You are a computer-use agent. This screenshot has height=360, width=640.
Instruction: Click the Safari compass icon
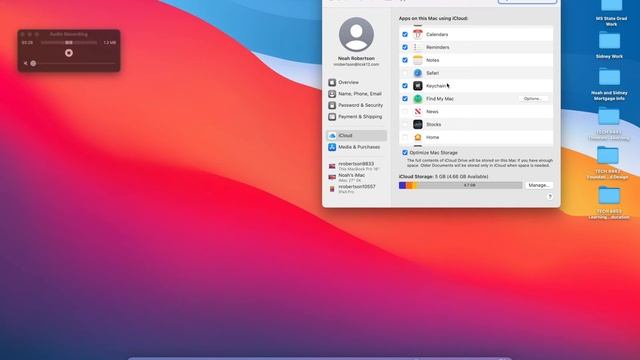tap(418, 73)
